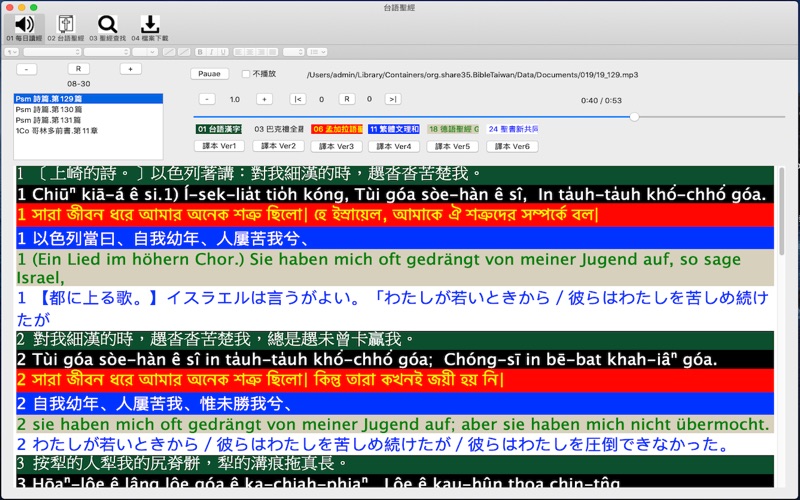Screen dimensions: 800x500
Task: Open the 聖經查找 search magnifier icon
Action: pyautogui.click(x=108, y=24)
